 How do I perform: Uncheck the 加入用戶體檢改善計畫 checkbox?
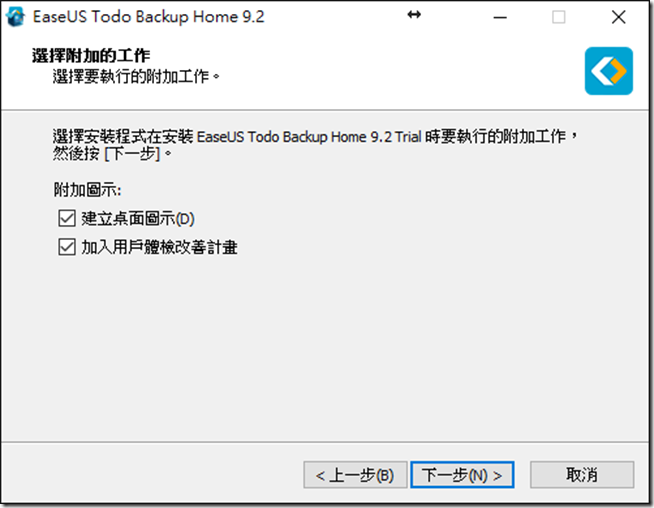pos(67,247)
